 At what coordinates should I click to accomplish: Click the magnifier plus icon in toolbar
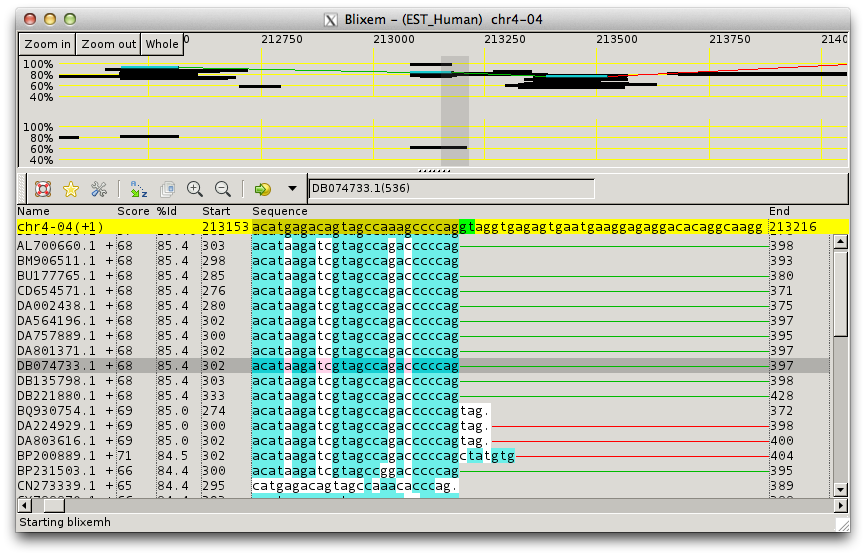tap(195, 189)
